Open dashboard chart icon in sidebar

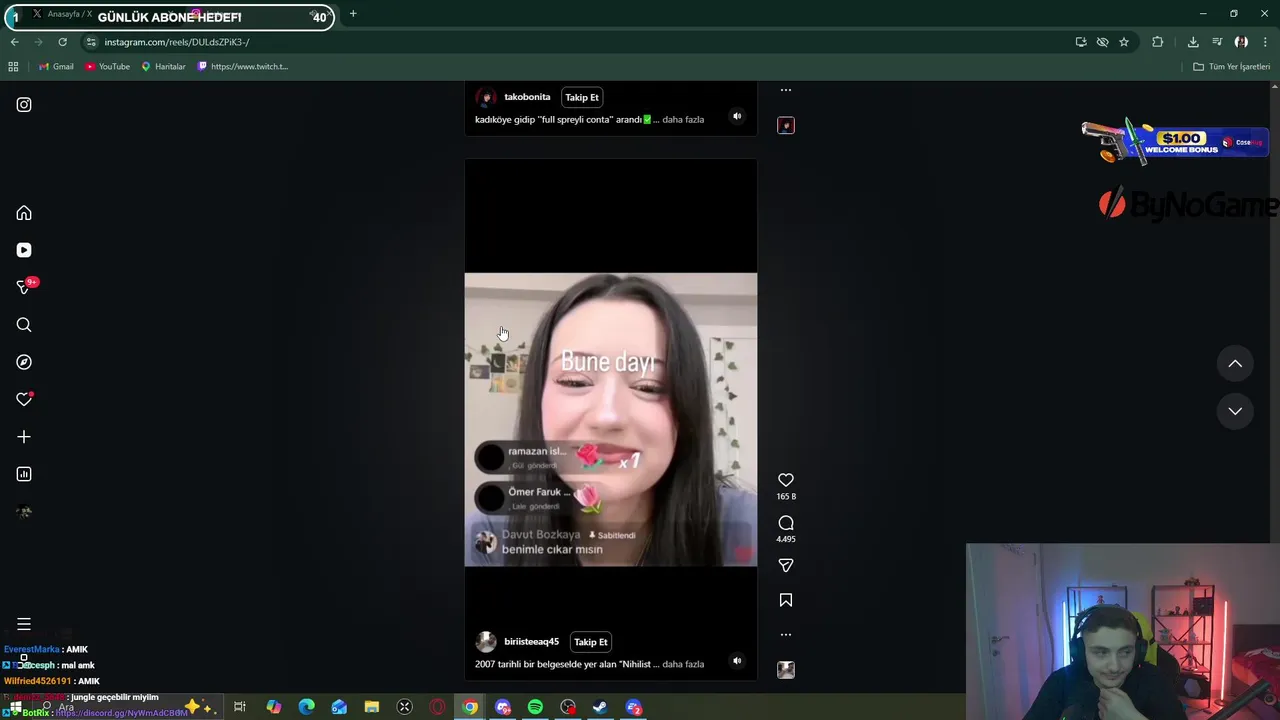tap(24, 474)
